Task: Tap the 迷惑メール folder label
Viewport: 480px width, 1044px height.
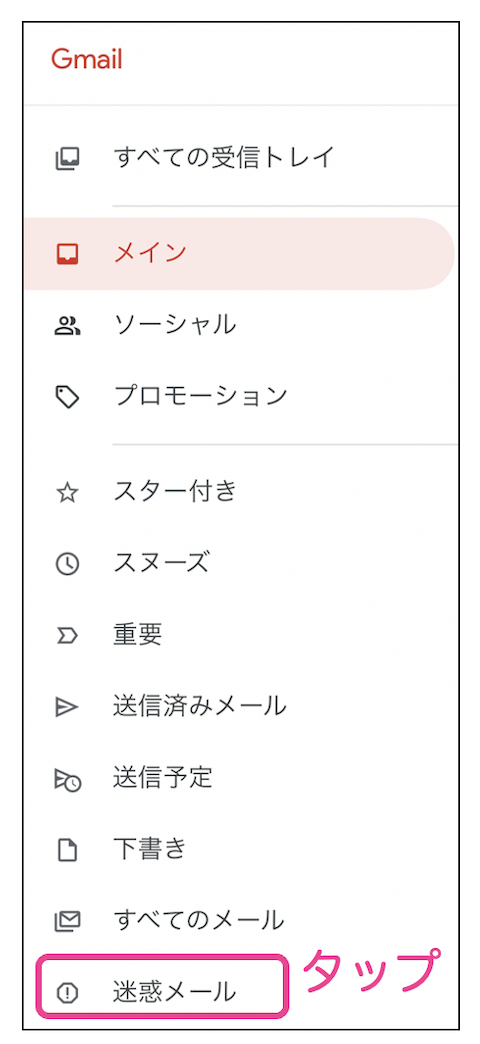Action: click(174, 992)
